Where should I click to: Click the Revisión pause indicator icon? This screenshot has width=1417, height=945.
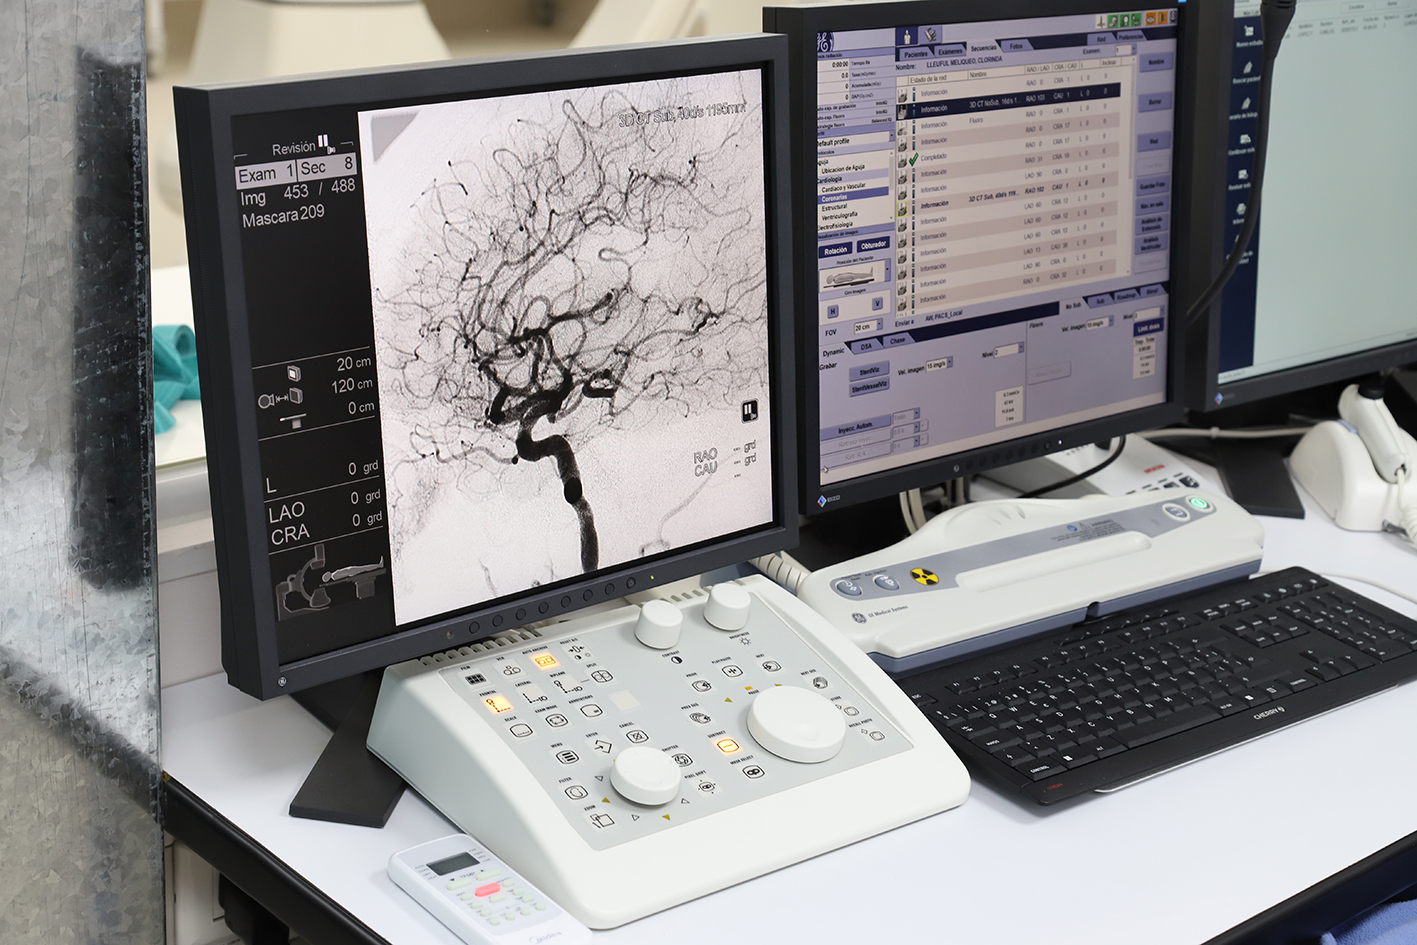coord(323,142)
